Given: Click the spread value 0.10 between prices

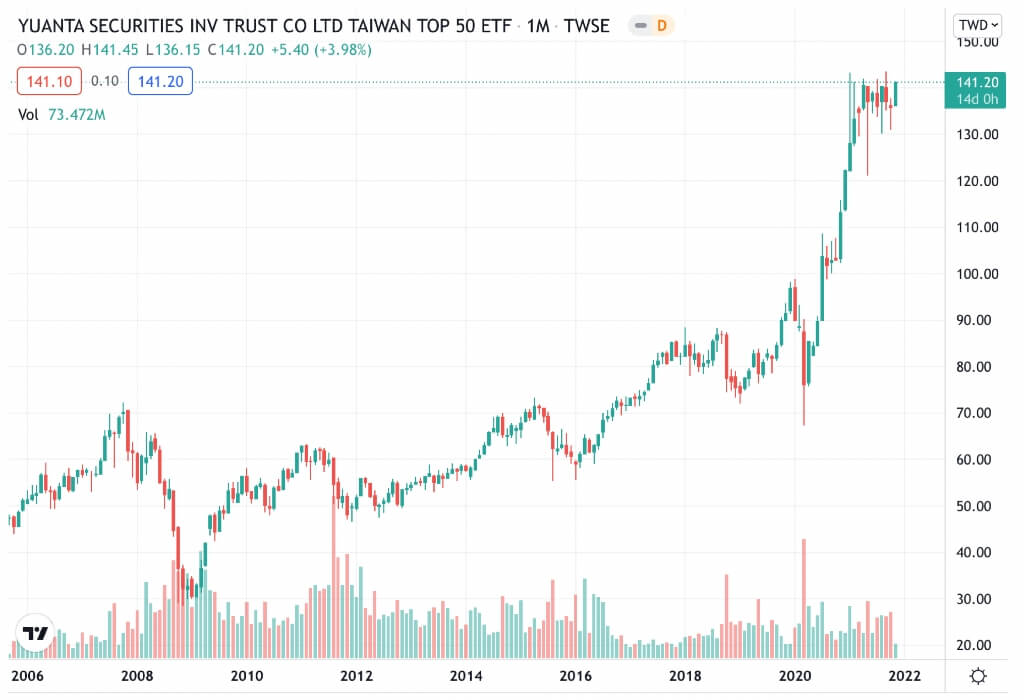Looking at the screenshot, I should pos(104,81).
